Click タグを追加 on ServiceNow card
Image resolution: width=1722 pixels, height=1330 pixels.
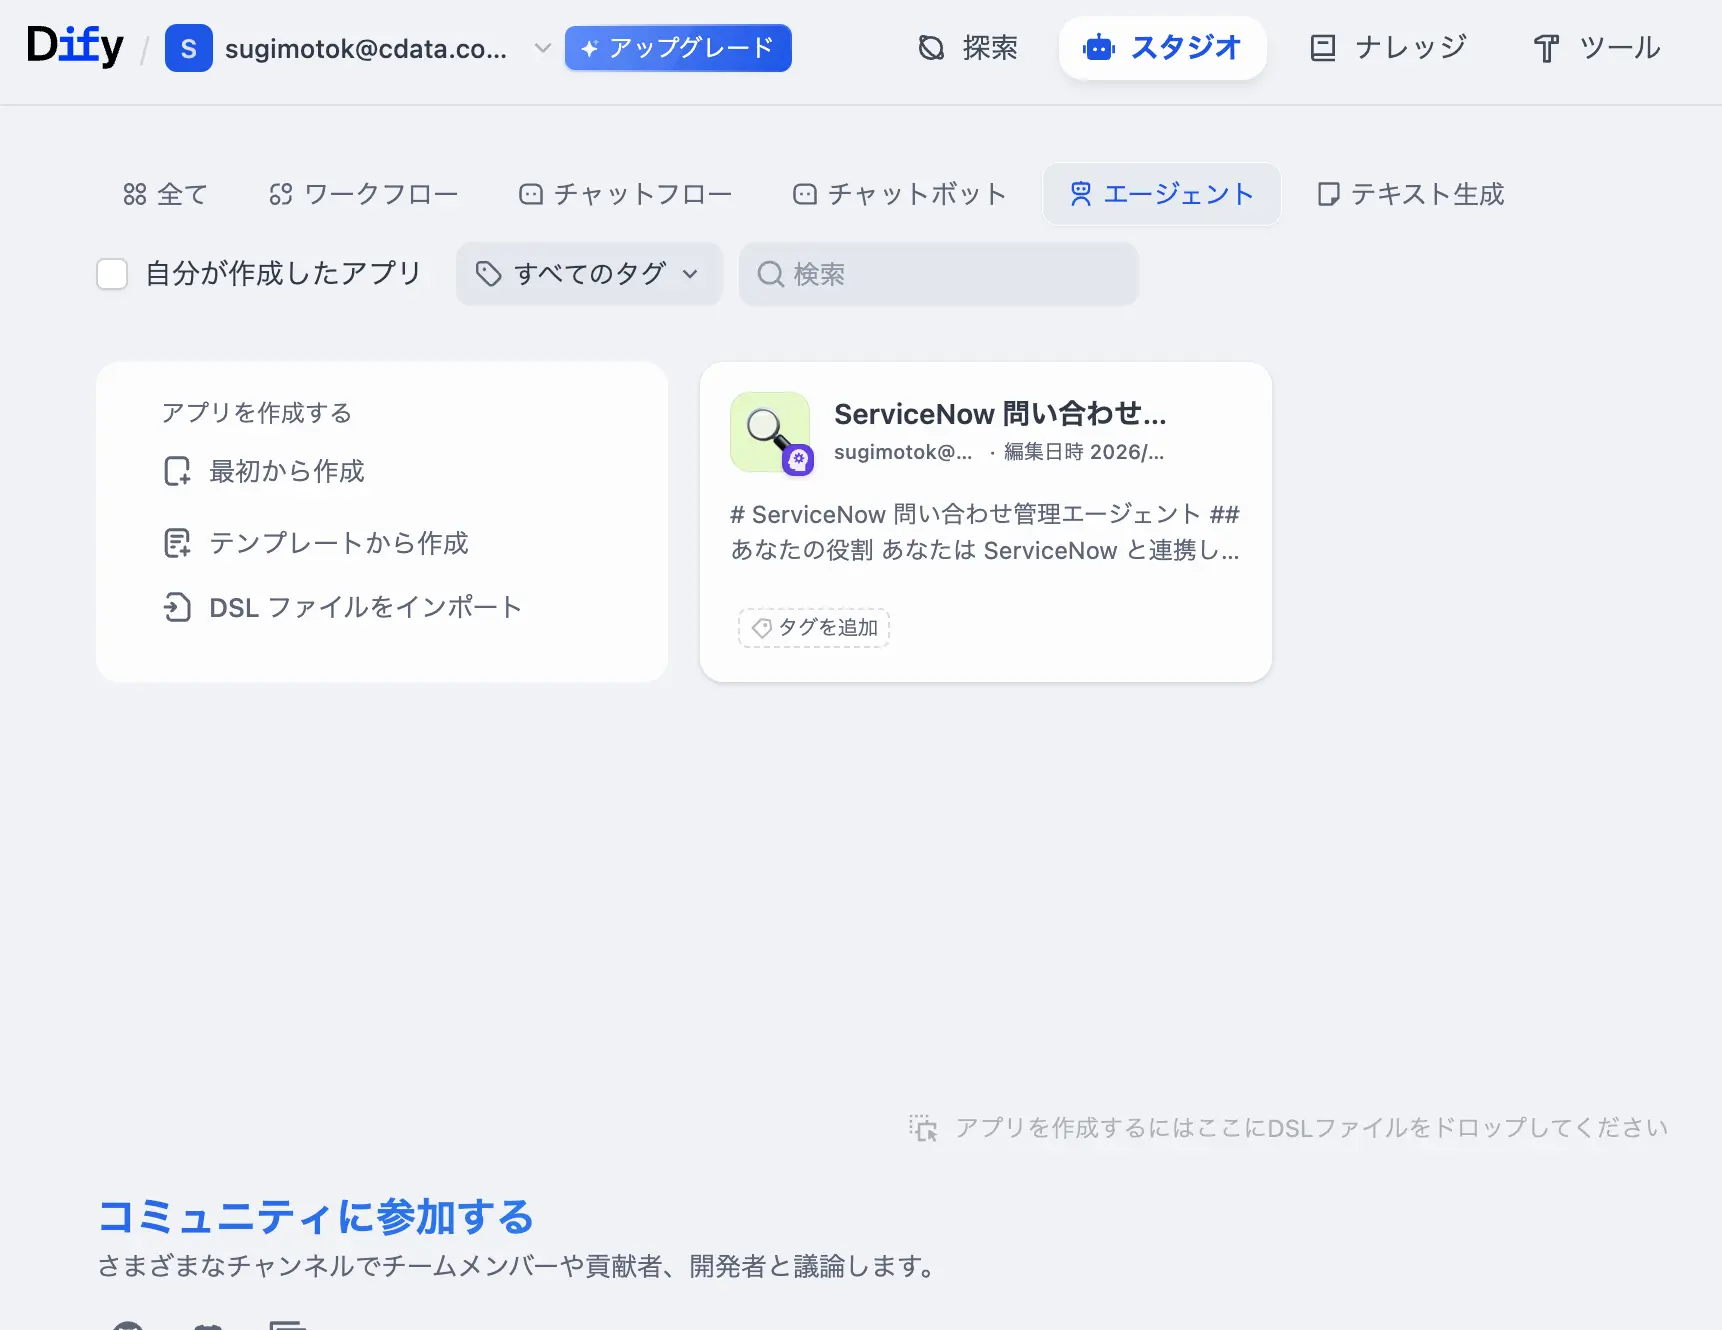(x=814, y=628)
